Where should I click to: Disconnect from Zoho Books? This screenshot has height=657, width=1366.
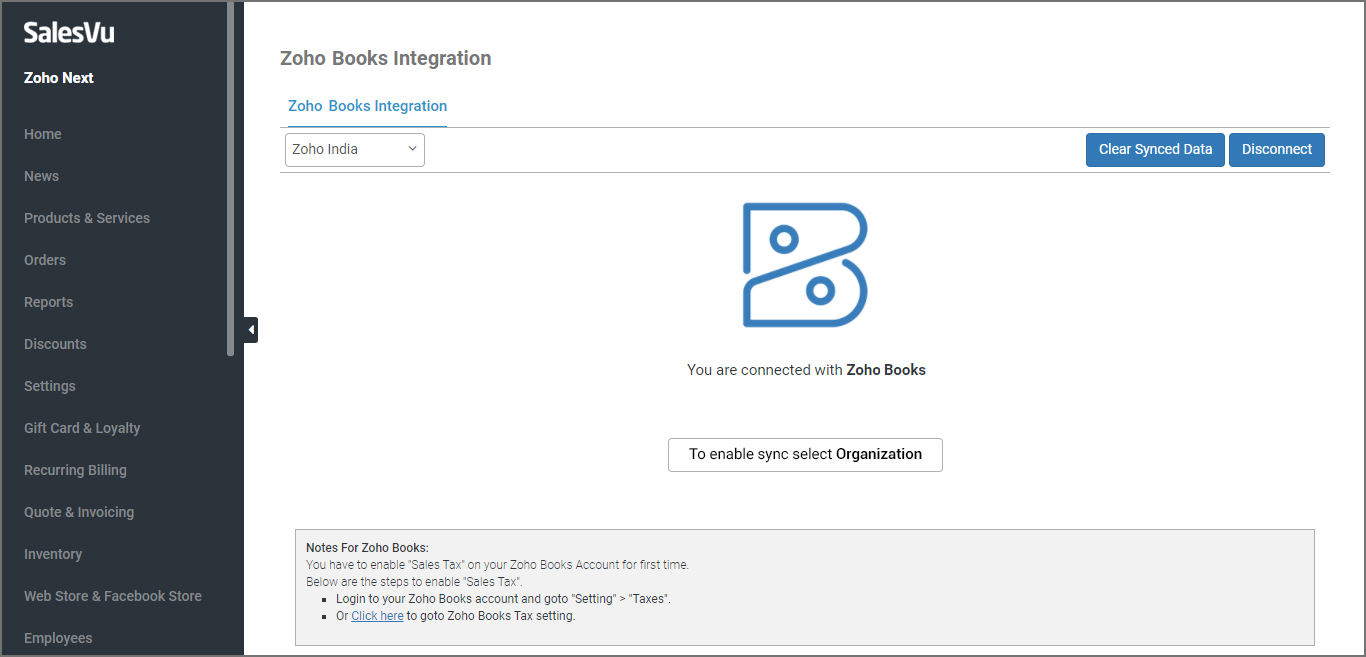click(x=1276, y=150)
